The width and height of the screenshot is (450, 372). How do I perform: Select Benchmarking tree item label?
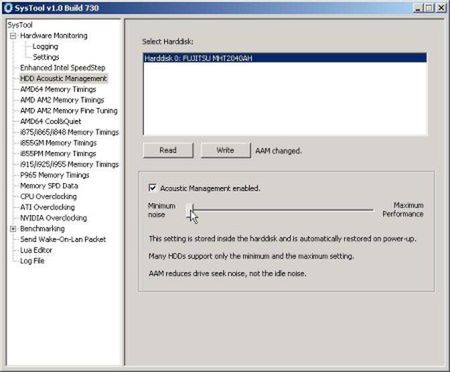click(42, 229)
